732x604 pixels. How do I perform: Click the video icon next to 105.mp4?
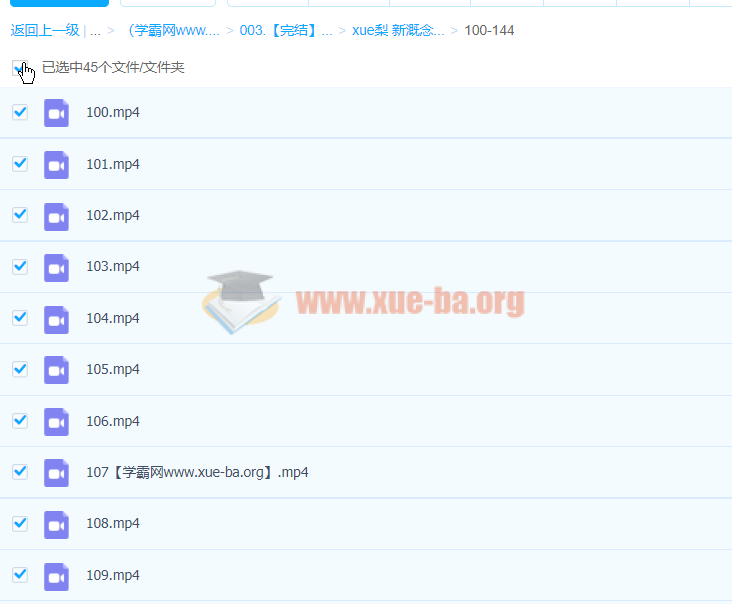(x=56, y=370)
